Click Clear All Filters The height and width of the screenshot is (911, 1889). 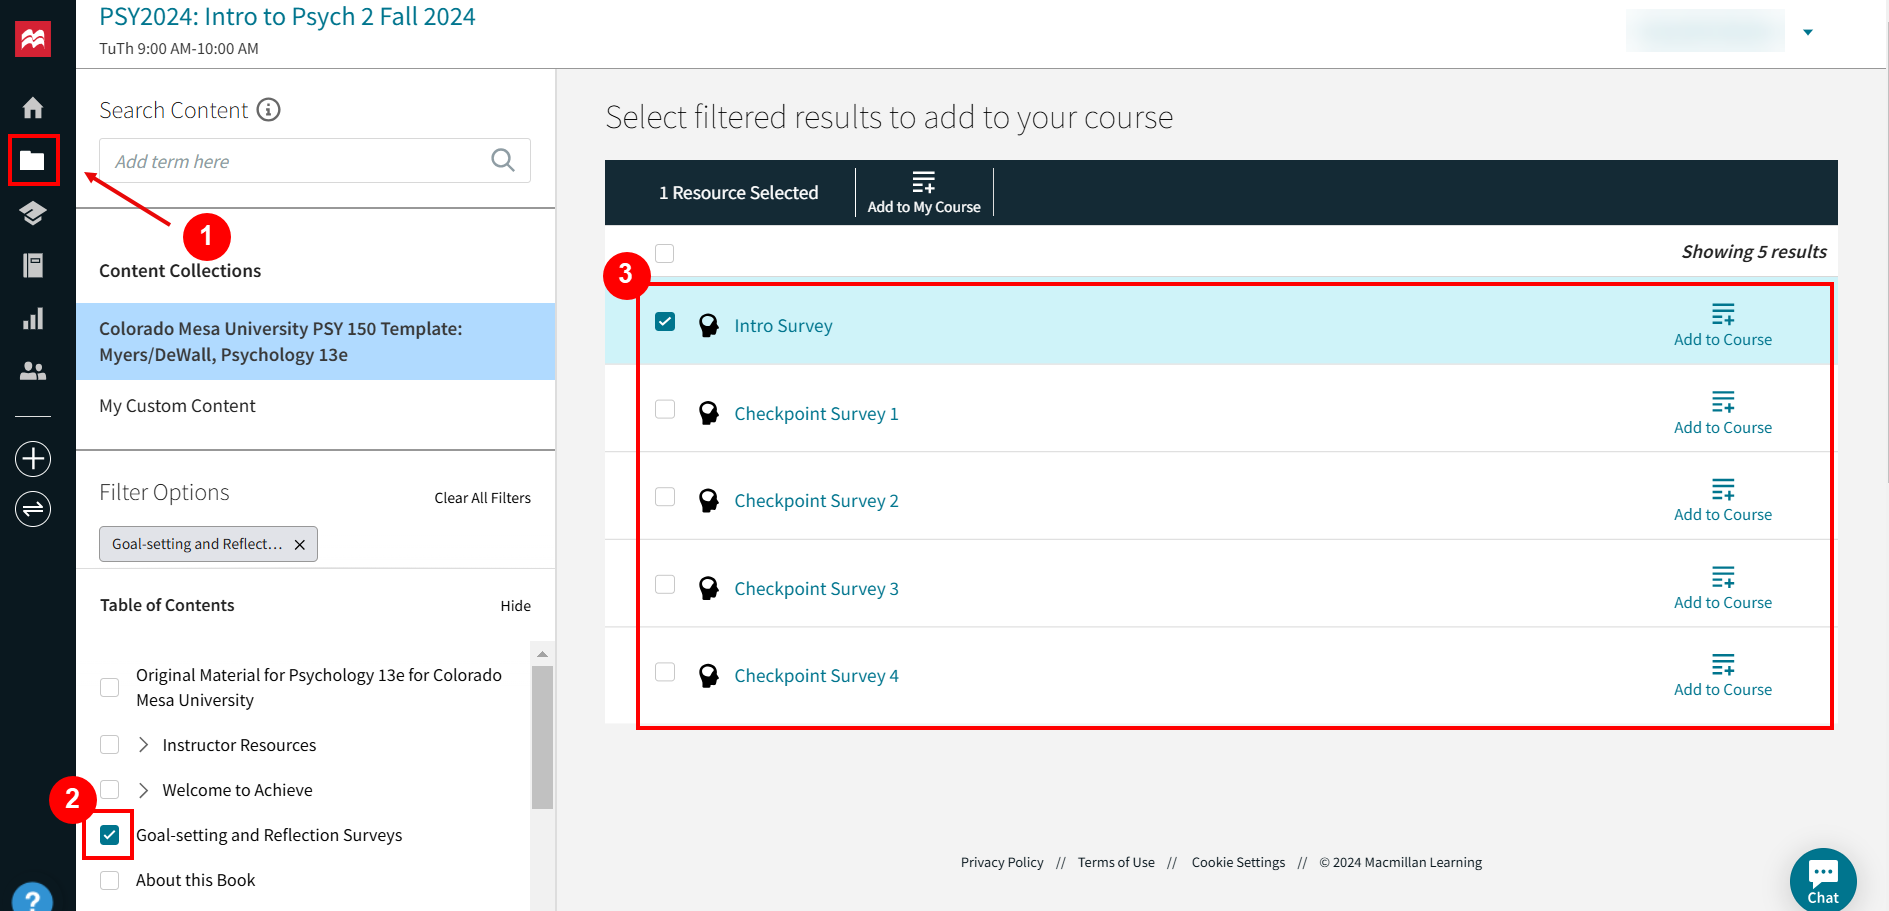(482, 497)
